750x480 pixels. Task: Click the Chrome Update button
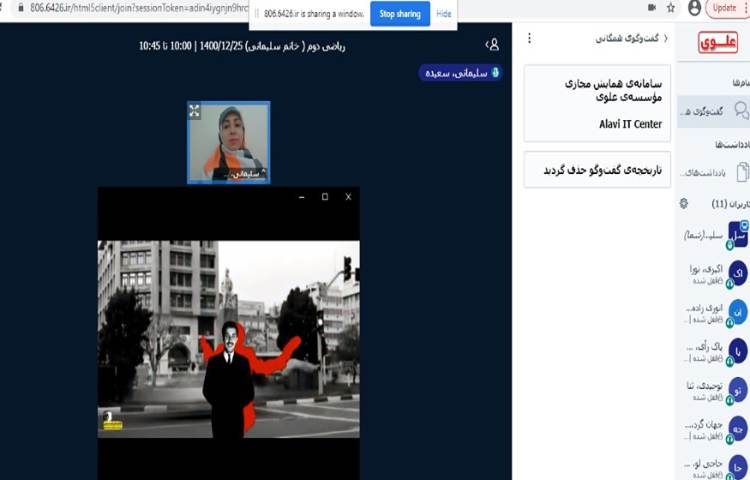point(725,8)
